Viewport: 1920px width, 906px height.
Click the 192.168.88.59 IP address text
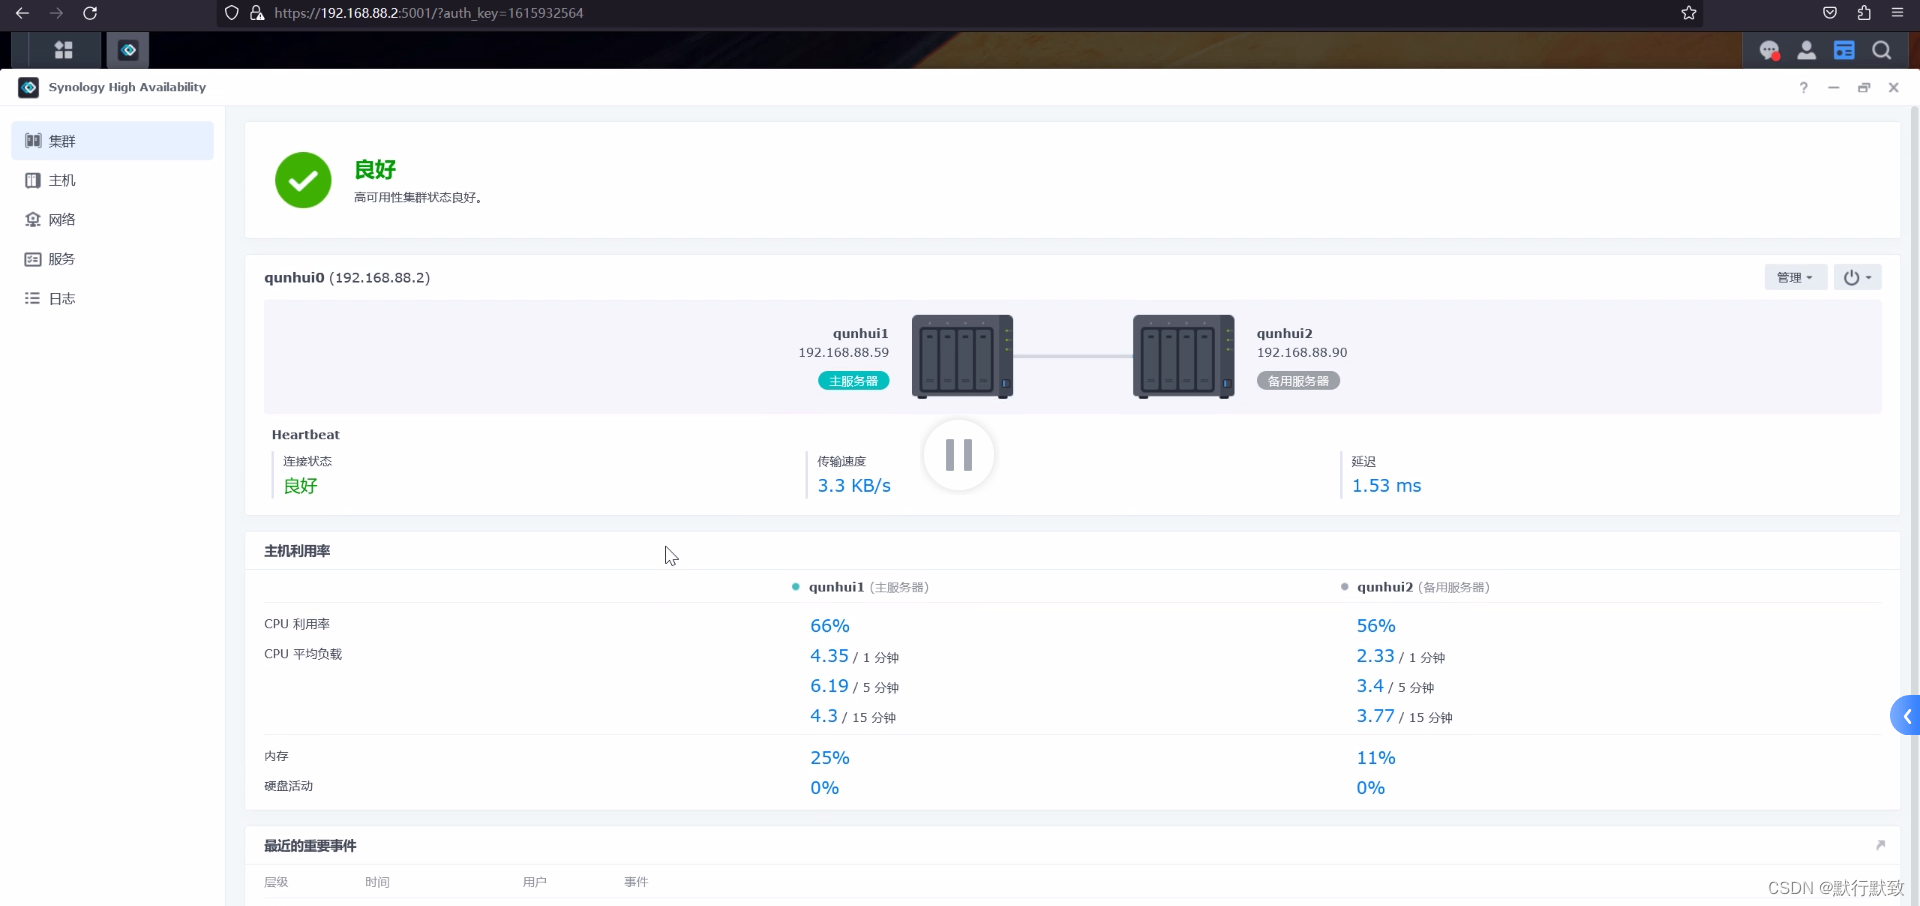coord(843,353)
